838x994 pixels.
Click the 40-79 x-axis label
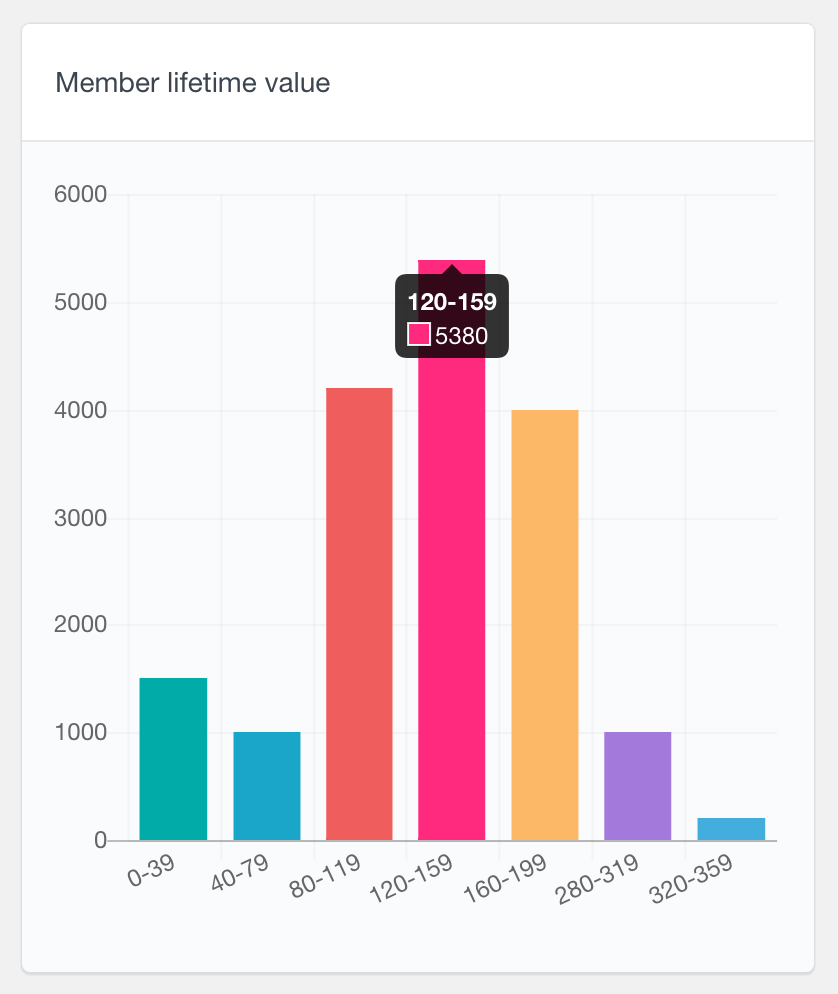240,872
